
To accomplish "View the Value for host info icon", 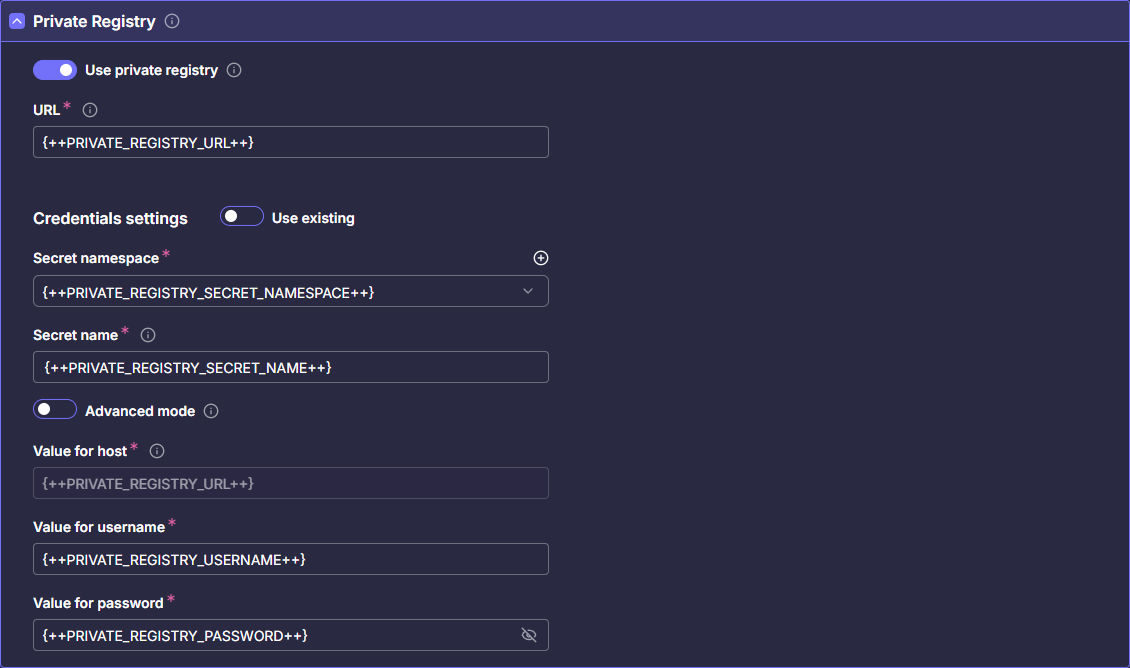I will [x=156, y=451].
